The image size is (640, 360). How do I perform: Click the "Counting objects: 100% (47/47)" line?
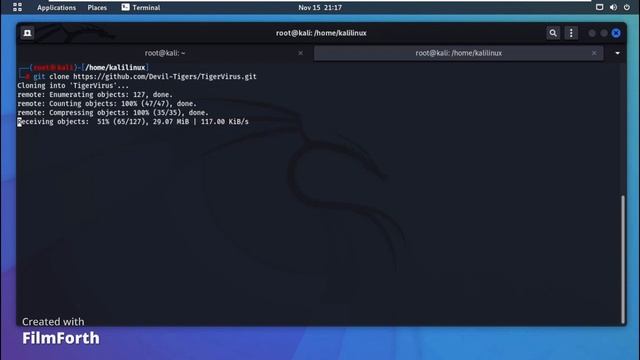coord(107,103)
